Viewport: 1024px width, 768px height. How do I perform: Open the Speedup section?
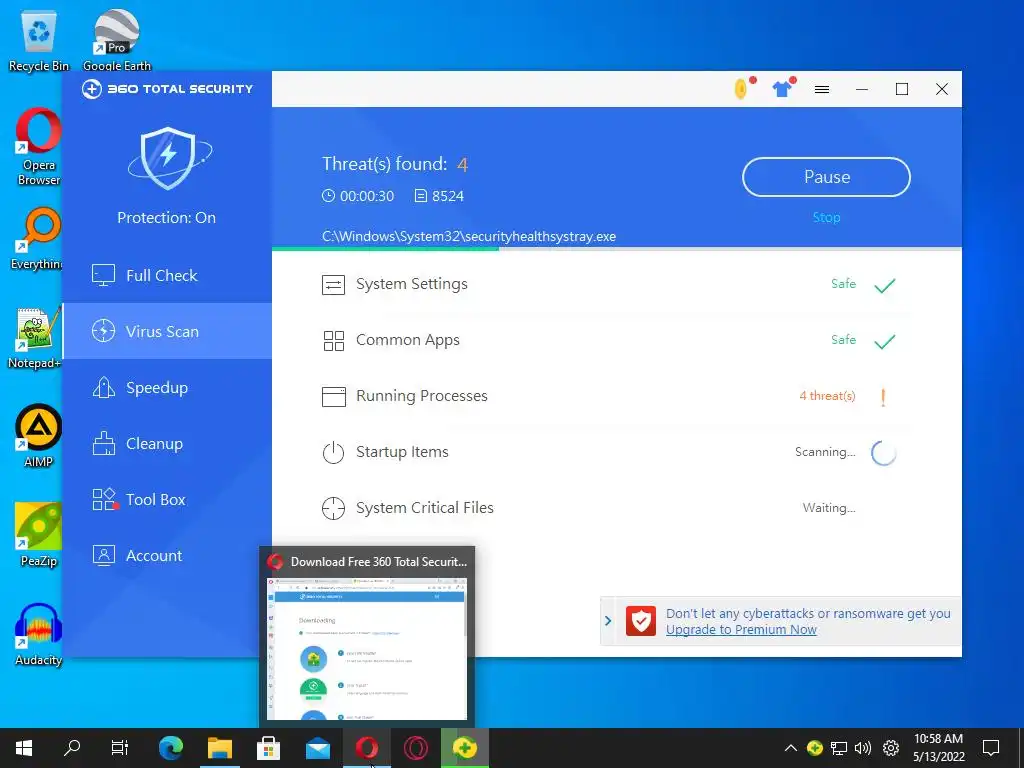point(167,387)
